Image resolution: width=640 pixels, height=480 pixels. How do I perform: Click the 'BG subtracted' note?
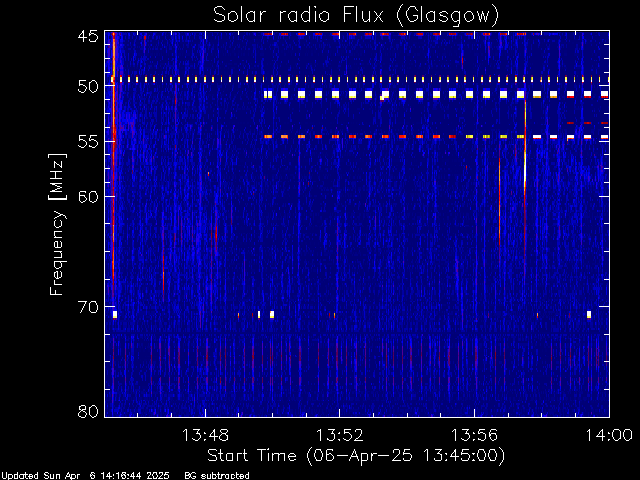[x=217, y=476]
